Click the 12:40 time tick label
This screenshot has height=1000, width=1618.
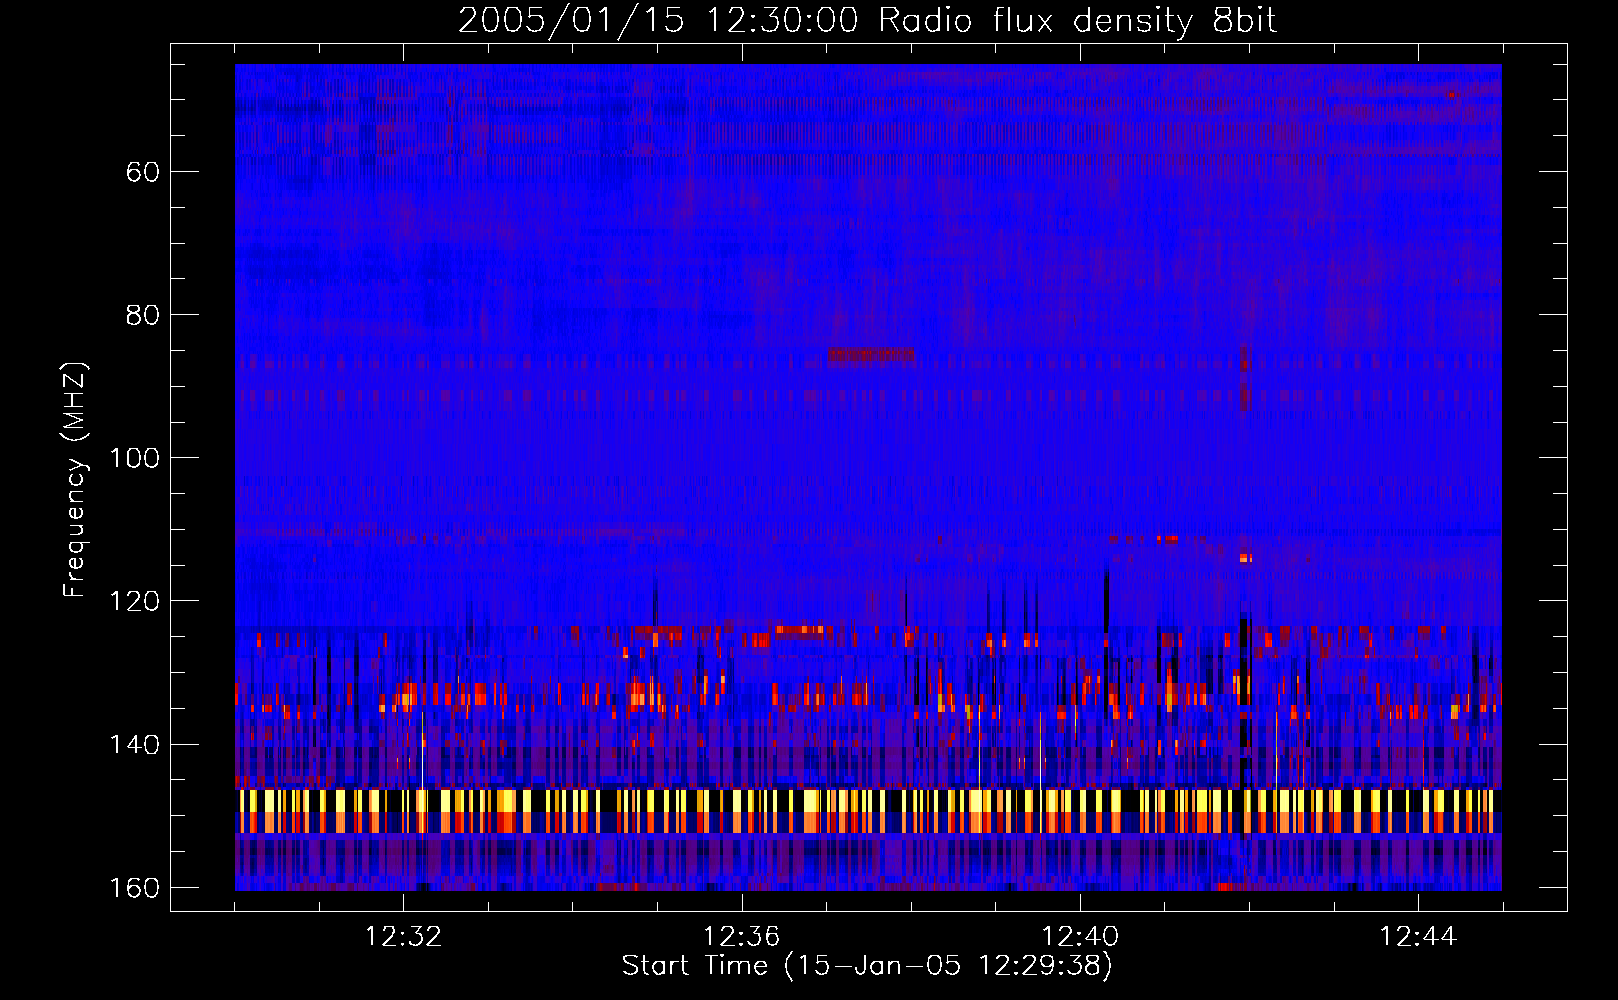(x=1080, y=937)
